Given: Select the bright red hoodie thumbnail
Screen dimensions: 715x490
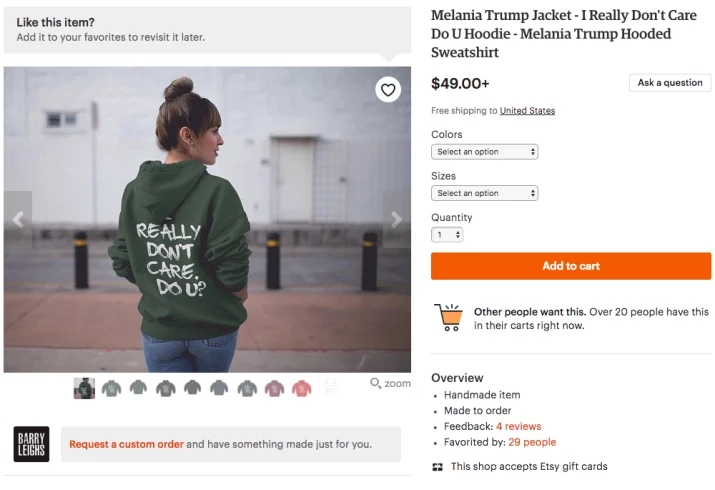Looking at the screenshot, I should [x=301, y=388].
